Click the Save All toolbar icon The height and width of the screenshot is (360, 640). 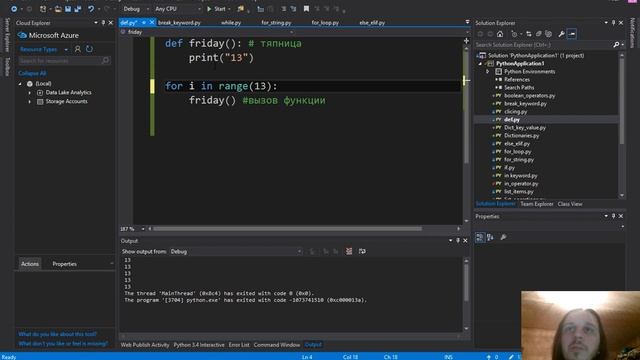[x=78, y=9]
